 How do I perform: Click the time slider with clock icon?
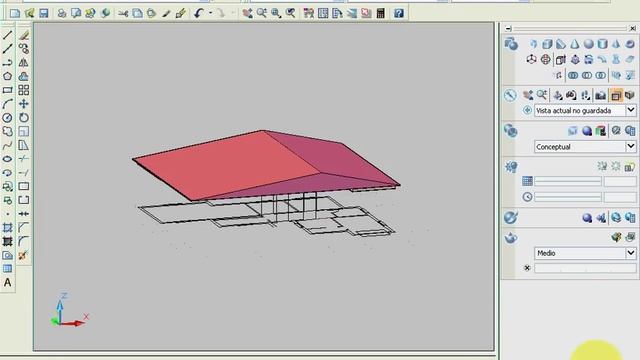(x=568, y=197)
